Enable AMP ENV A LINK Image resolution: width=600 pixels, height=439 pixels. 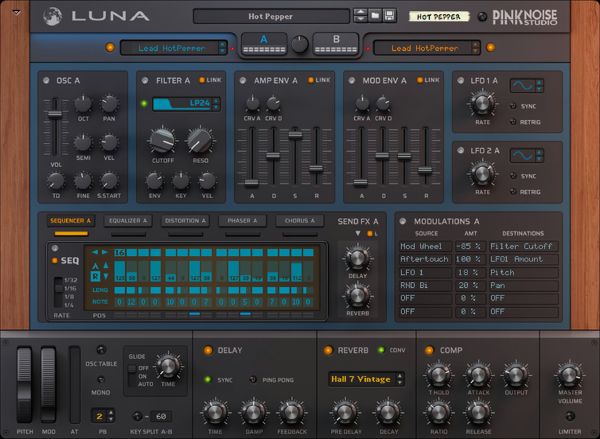[x=311, y=80]
